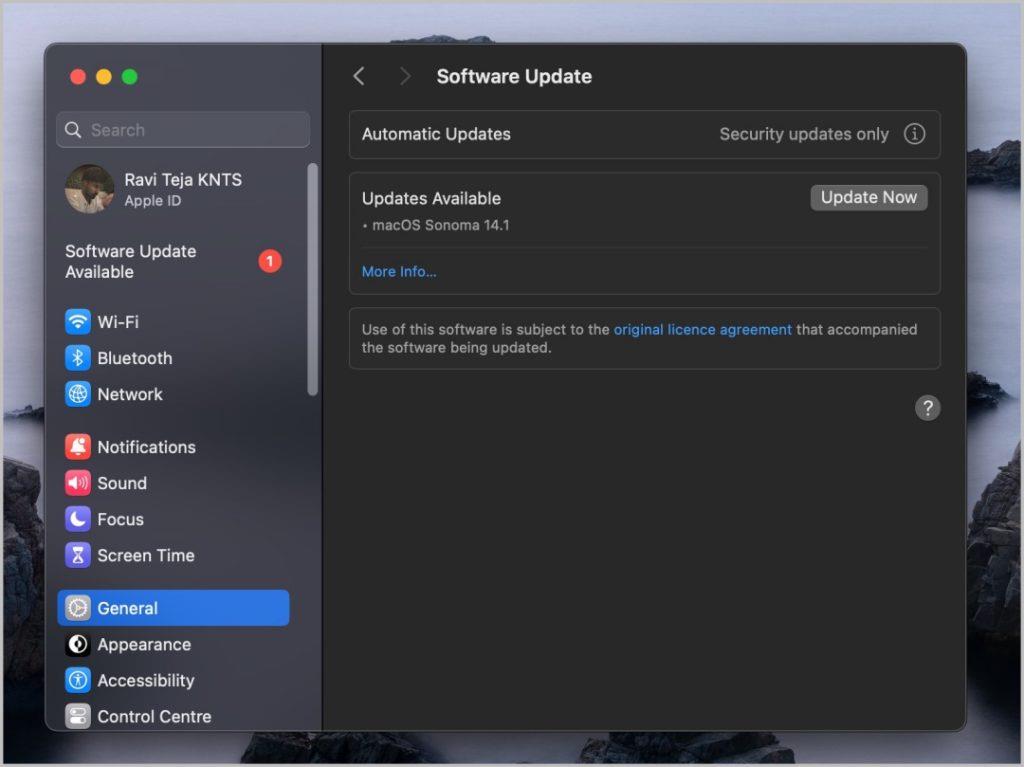Viewport: 1024px width, 767px height.
Task: Open original licence agreement link
Action: point(702,329)
